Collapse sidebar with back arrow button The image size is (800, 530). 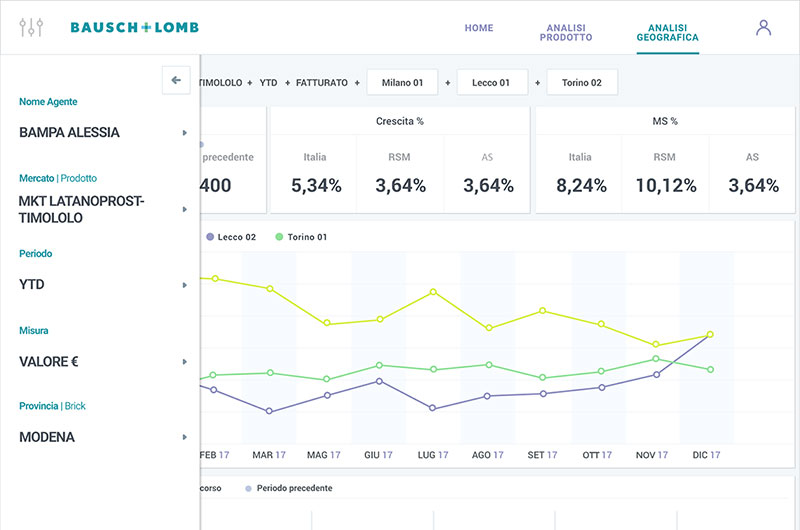[x=176, y=80]
